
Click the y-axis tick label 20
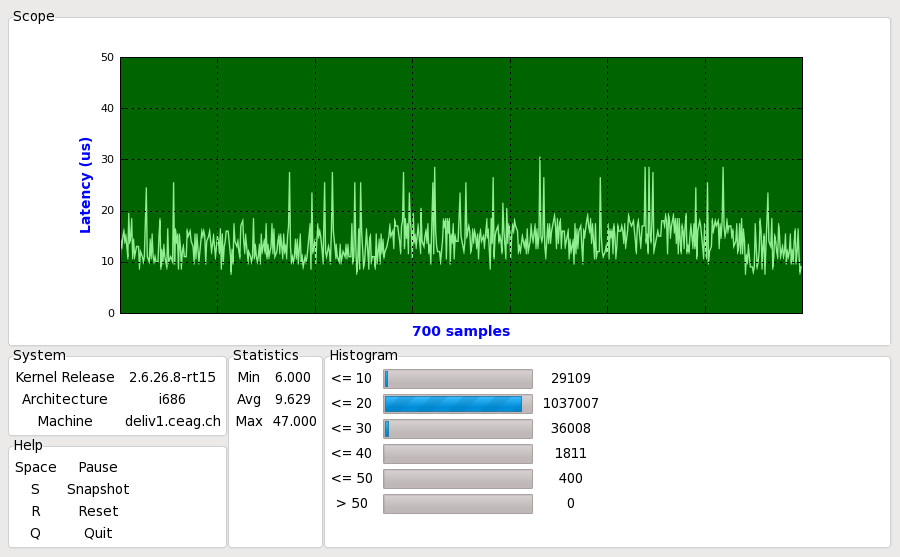coord(107,210)
